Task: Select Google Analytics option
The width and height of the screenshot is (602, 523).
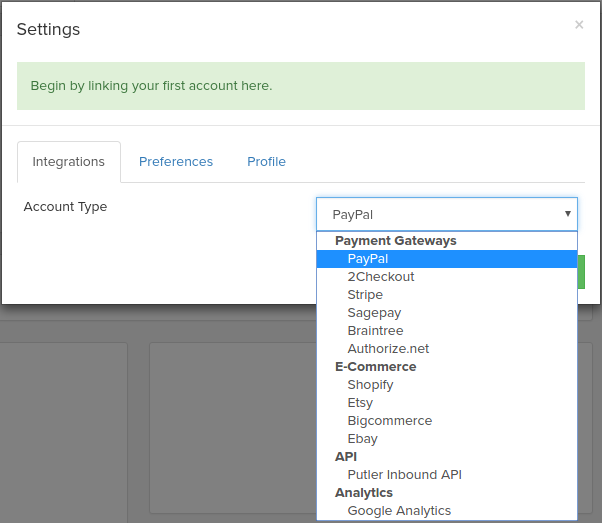Action: 447,511
